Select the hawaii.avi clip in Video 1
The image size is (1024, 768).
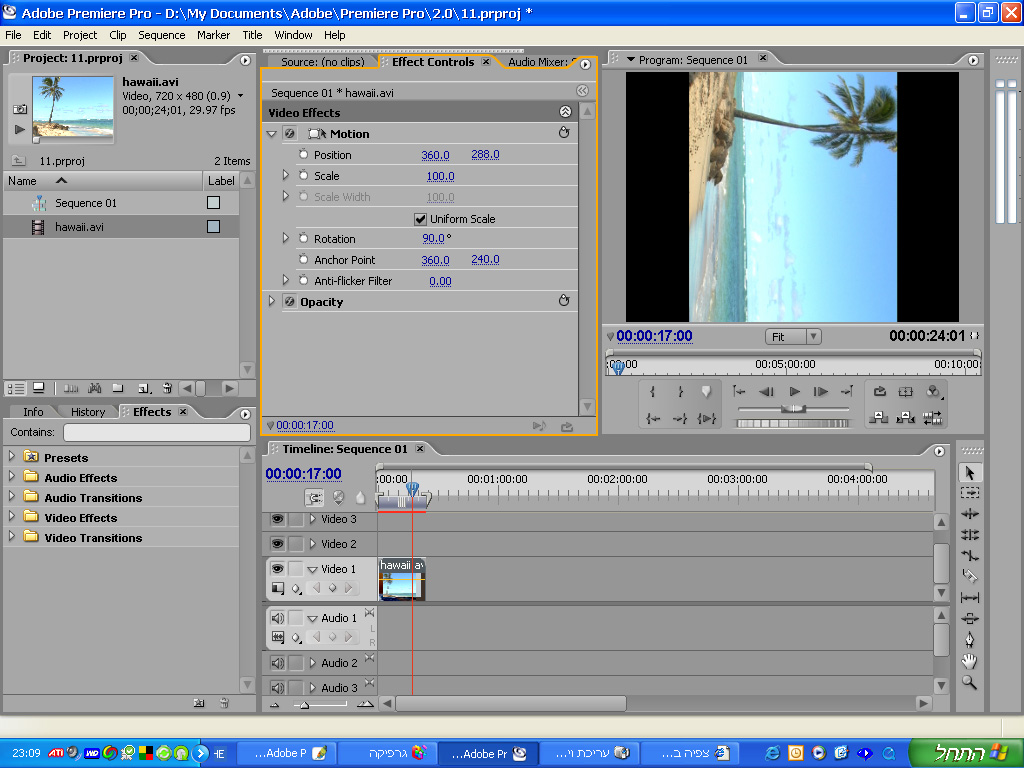(x=402, y=581)
